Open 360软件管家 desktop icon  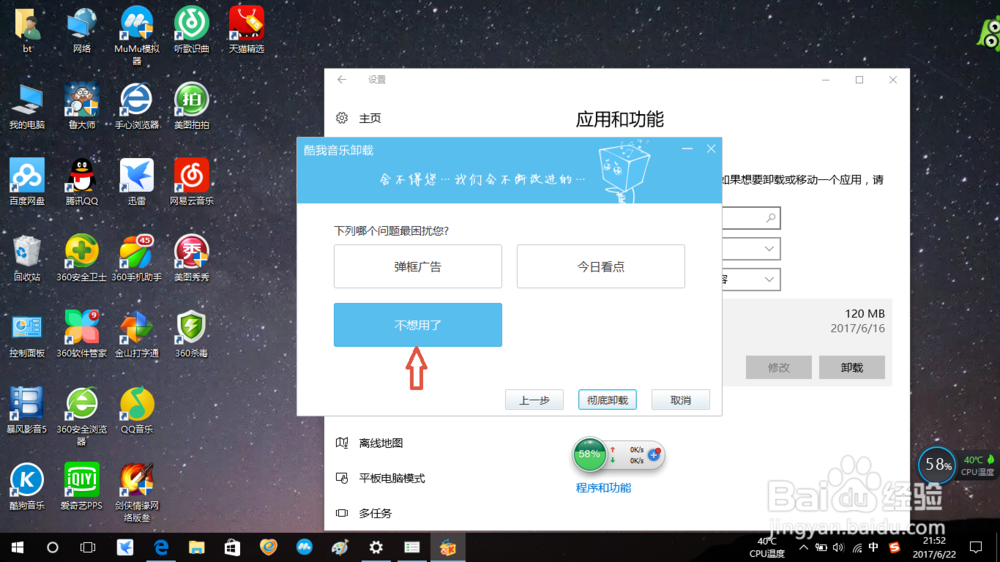82,334
